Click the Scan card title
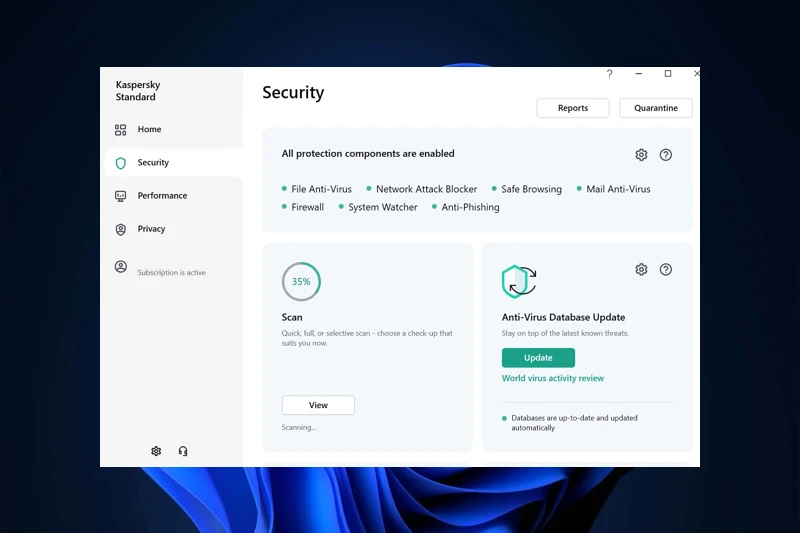 pos(292,317)
